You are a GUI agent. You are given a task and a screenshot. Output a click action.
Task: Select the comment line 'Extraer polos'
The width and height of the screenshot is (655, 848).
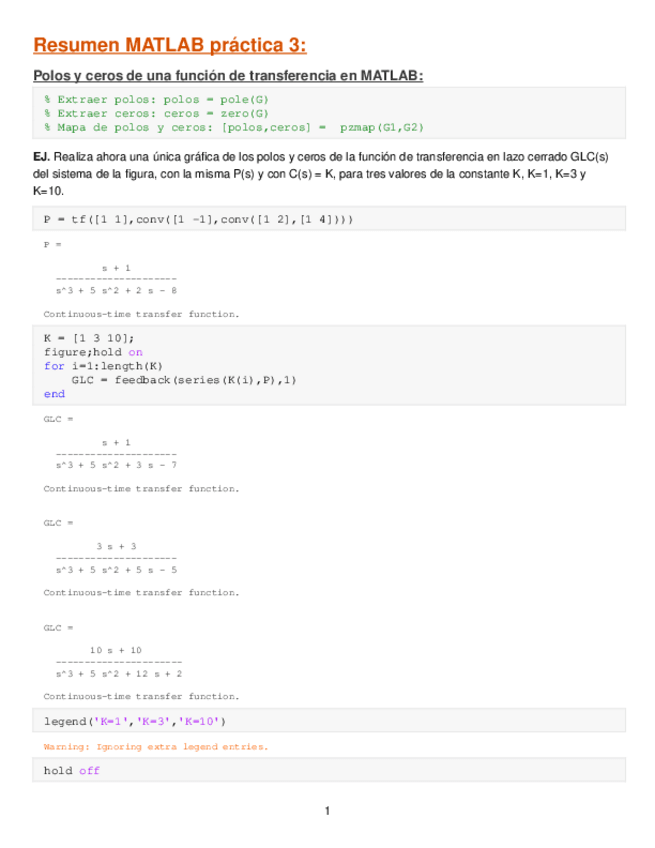(156, 100)
